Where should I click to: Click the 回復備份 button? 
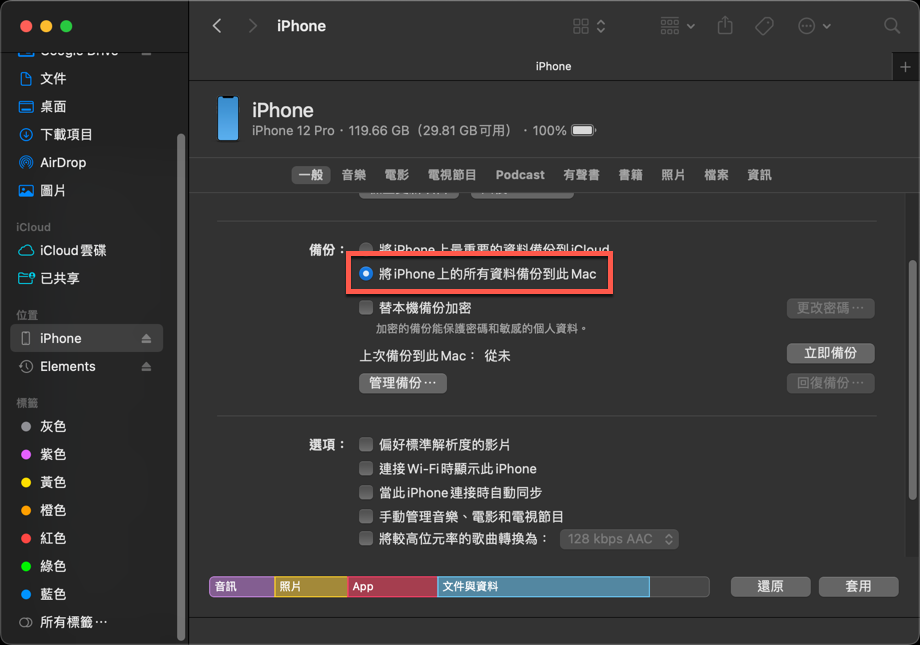pos(830,383)
